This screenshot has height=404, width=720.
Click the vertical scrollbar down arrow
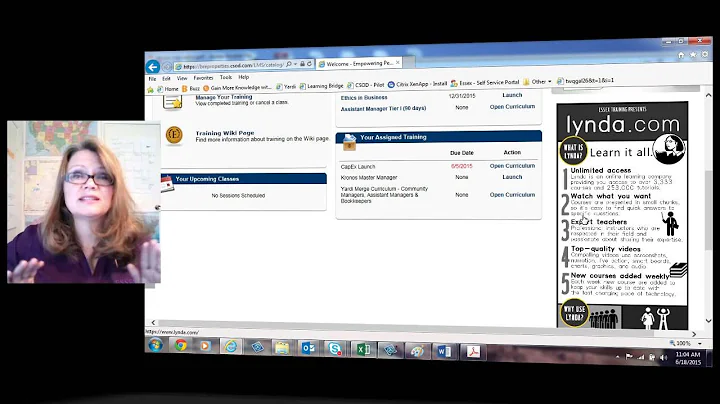[x=709, y=320]
